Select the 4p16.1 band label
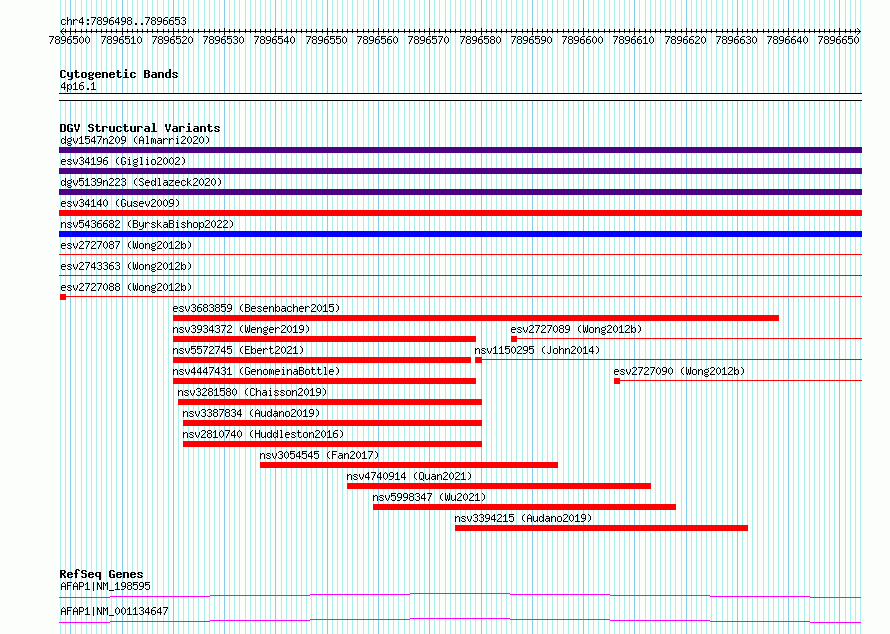Image resolution: width=890 pixels, height=634 pixels. (x=78, y=86)
